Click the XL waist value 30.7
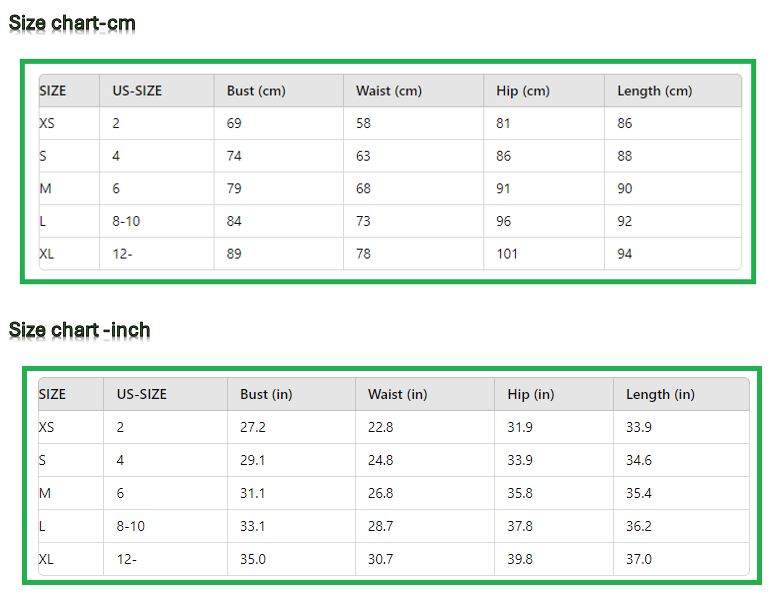 click(380, 559)
